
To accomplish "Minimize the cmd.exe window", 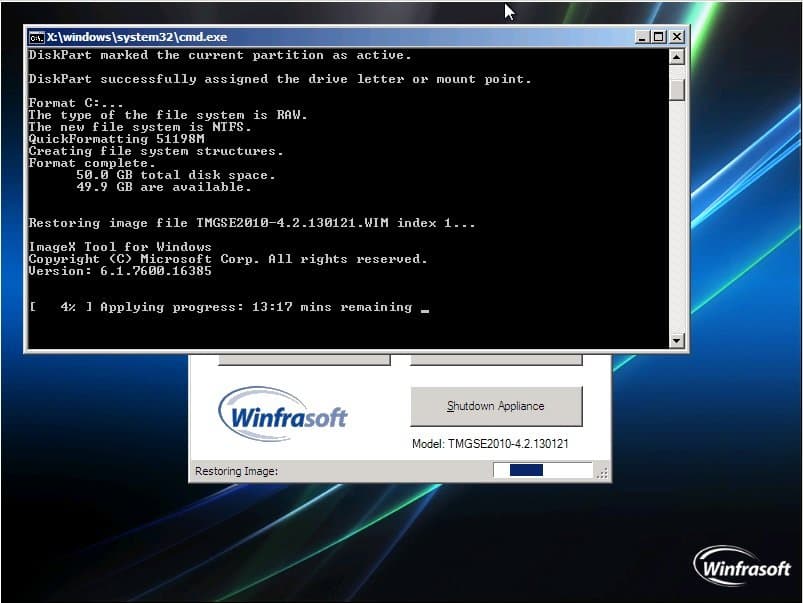I will (x=642, y=37).
